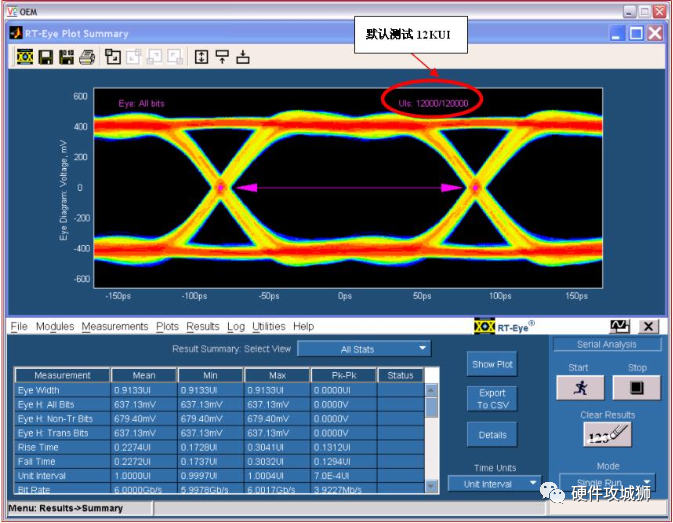The width and height of the screenshot is (673, 523).
Task: Click the eye diagram icon in plot toolbar
Action: (26, 57)
